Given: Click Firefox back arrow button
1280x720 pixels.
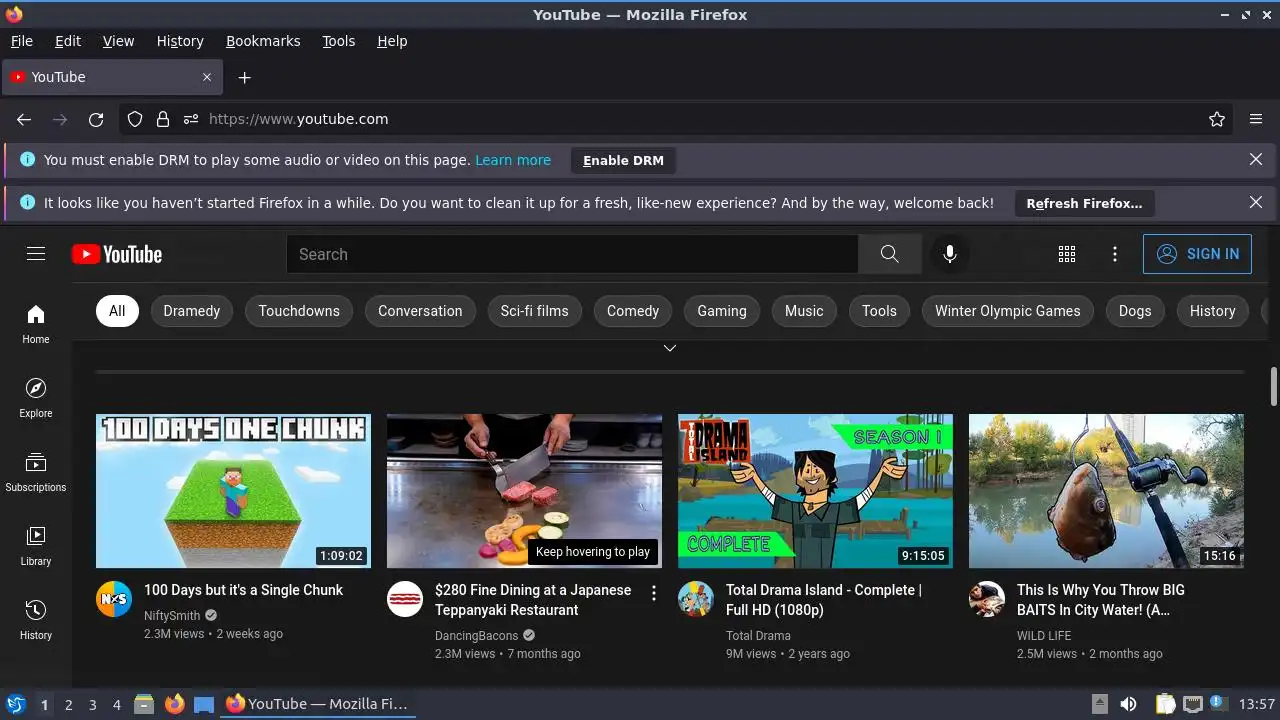Looking at the screenshot, I should tap(24, 119).
